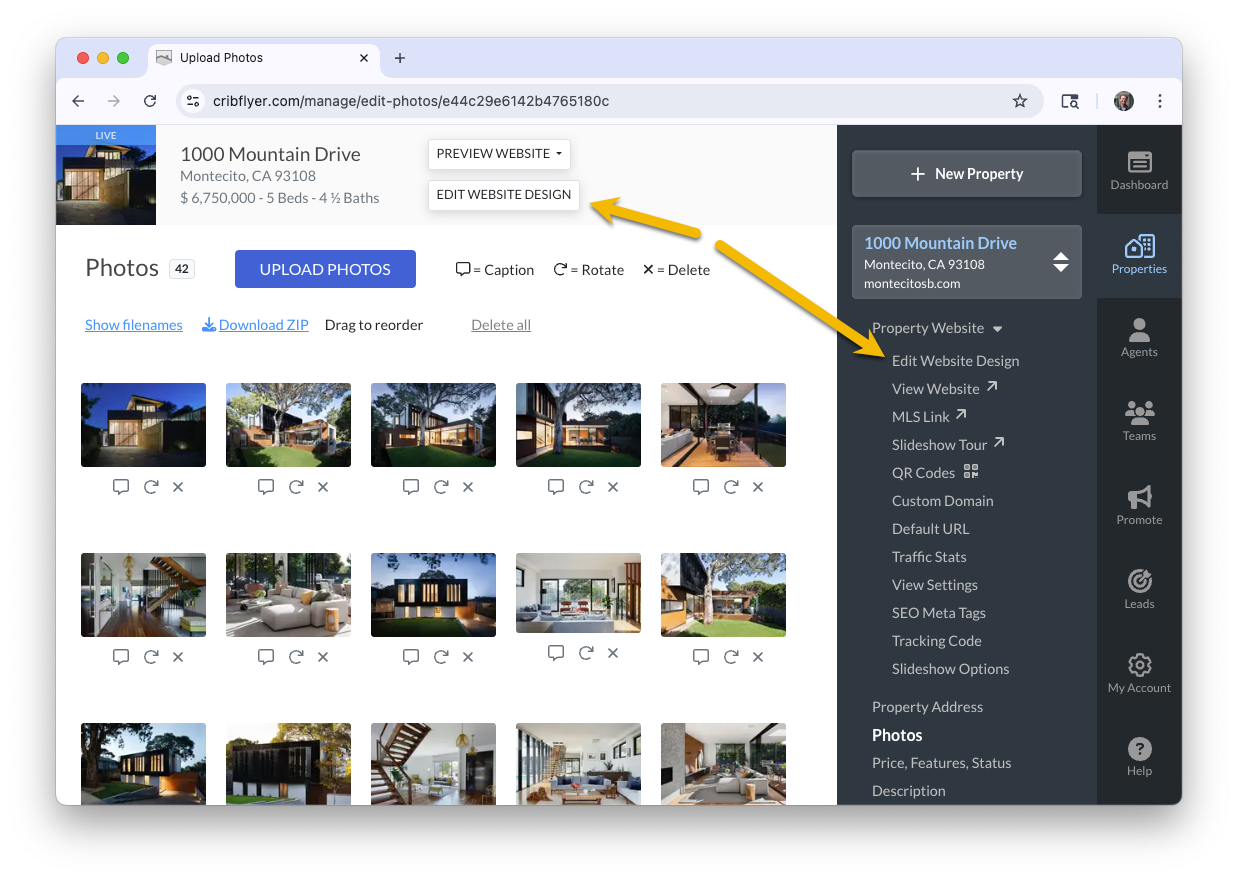1238x879 pixels.
Task: Rotate the third photo in the top row
Action: (441, 487)
